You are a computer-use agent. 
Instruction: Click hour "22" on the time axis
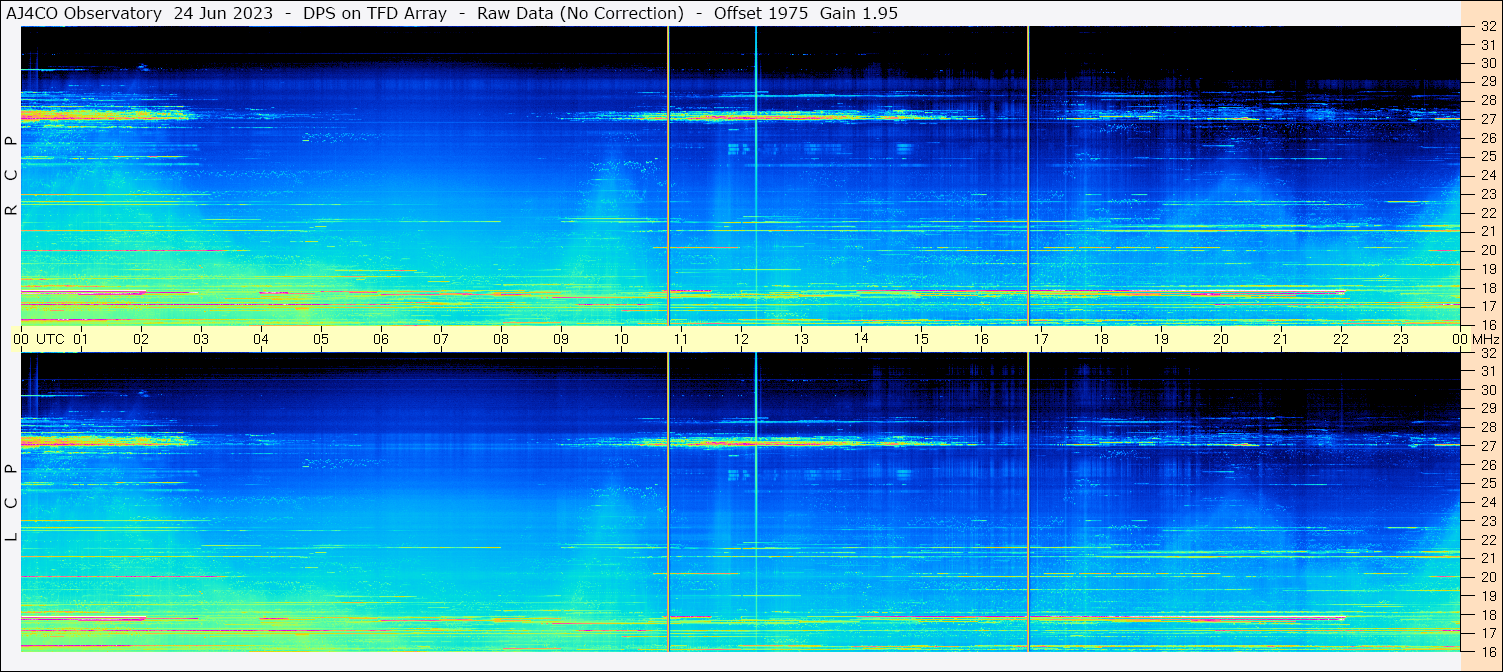coord(1341,339)
